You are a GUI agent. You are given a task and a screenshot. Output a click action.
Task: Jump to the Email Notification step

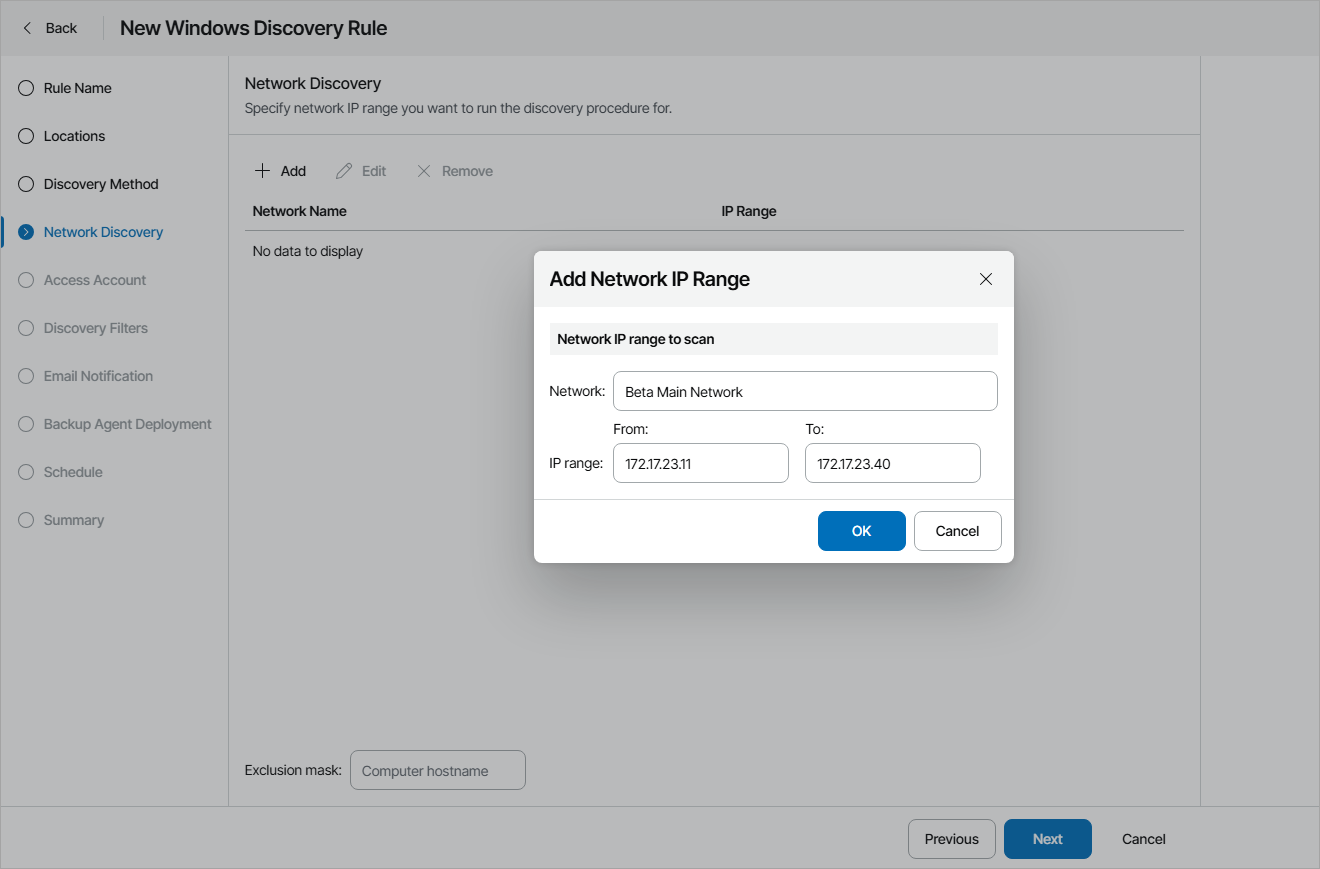98,376
